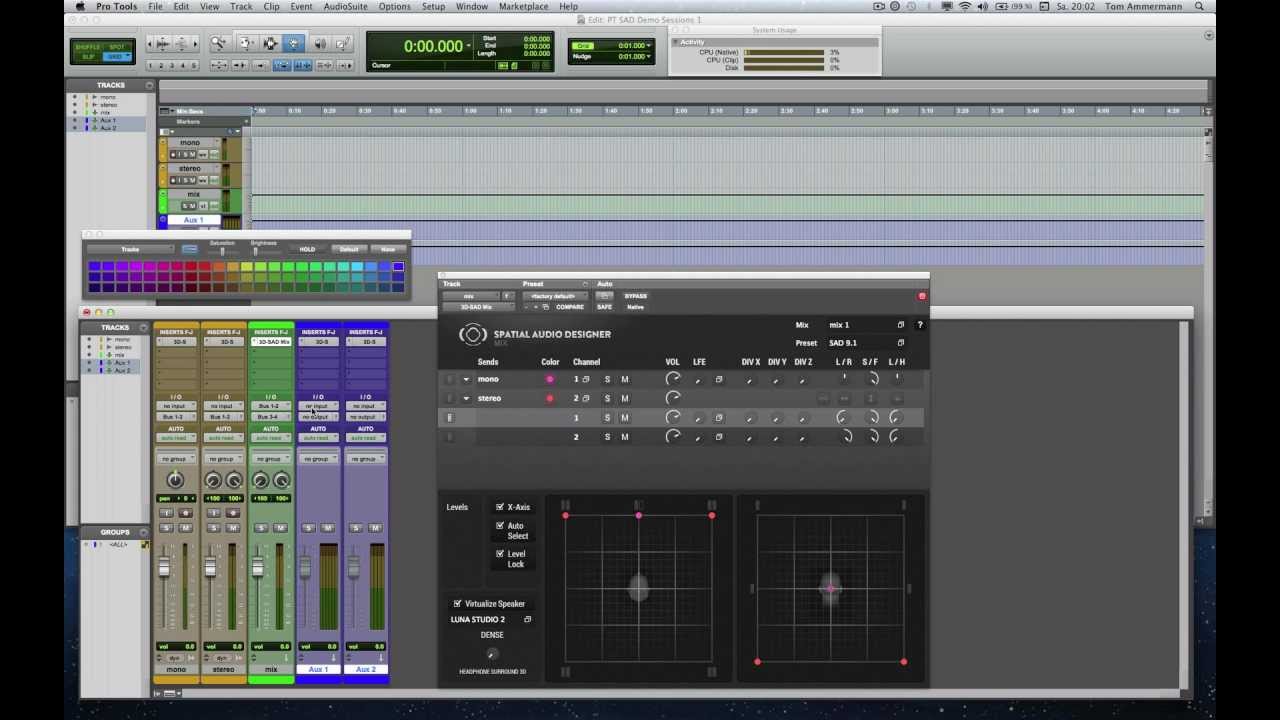The height and width of the screenshot is (720, 1280).
Task: Open the mix strip no group selector
Action: (270, 459)
